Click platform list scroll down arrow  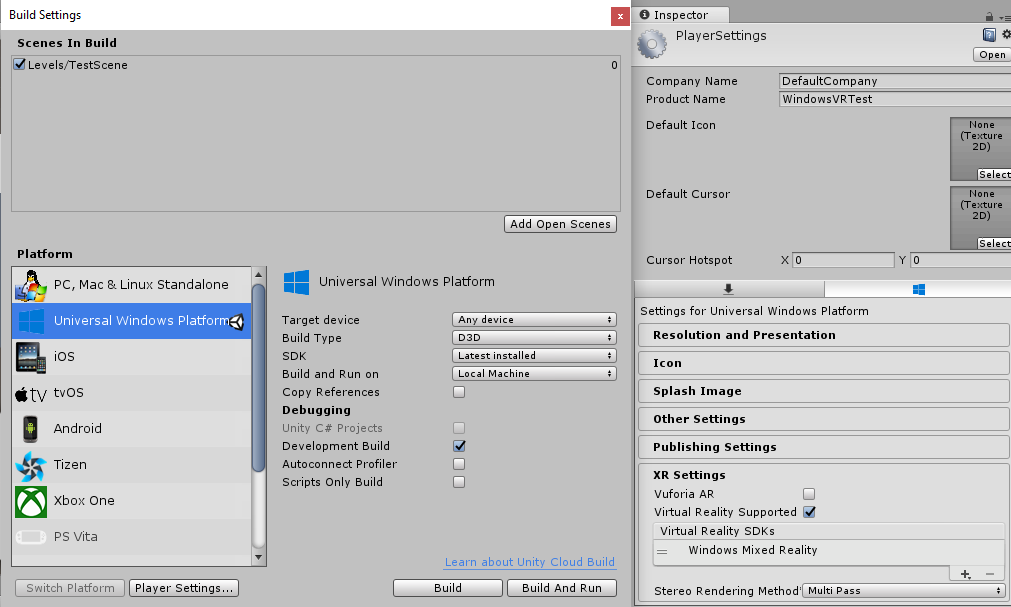(259, 557)
